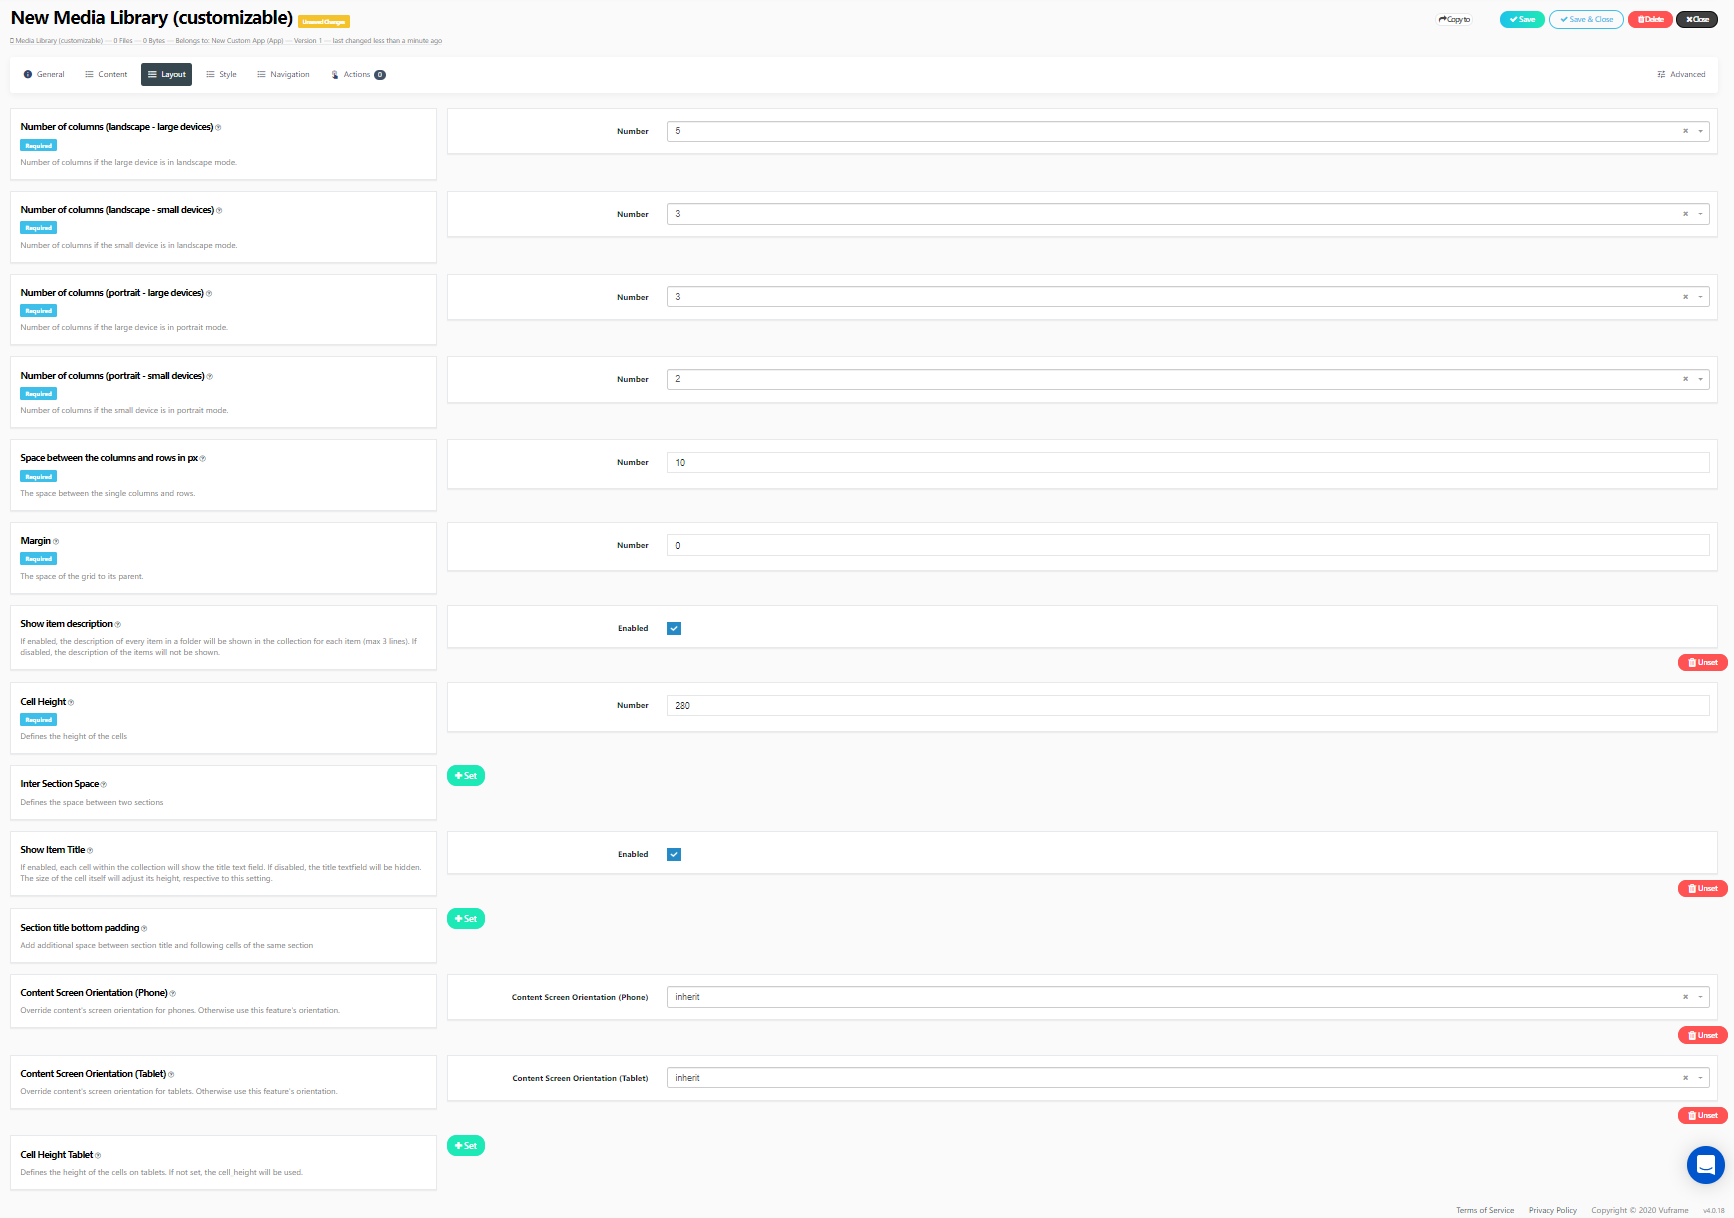Open the Style tab
The width and height of the screenshot is (1734, 1218).
tap(221, 75)
